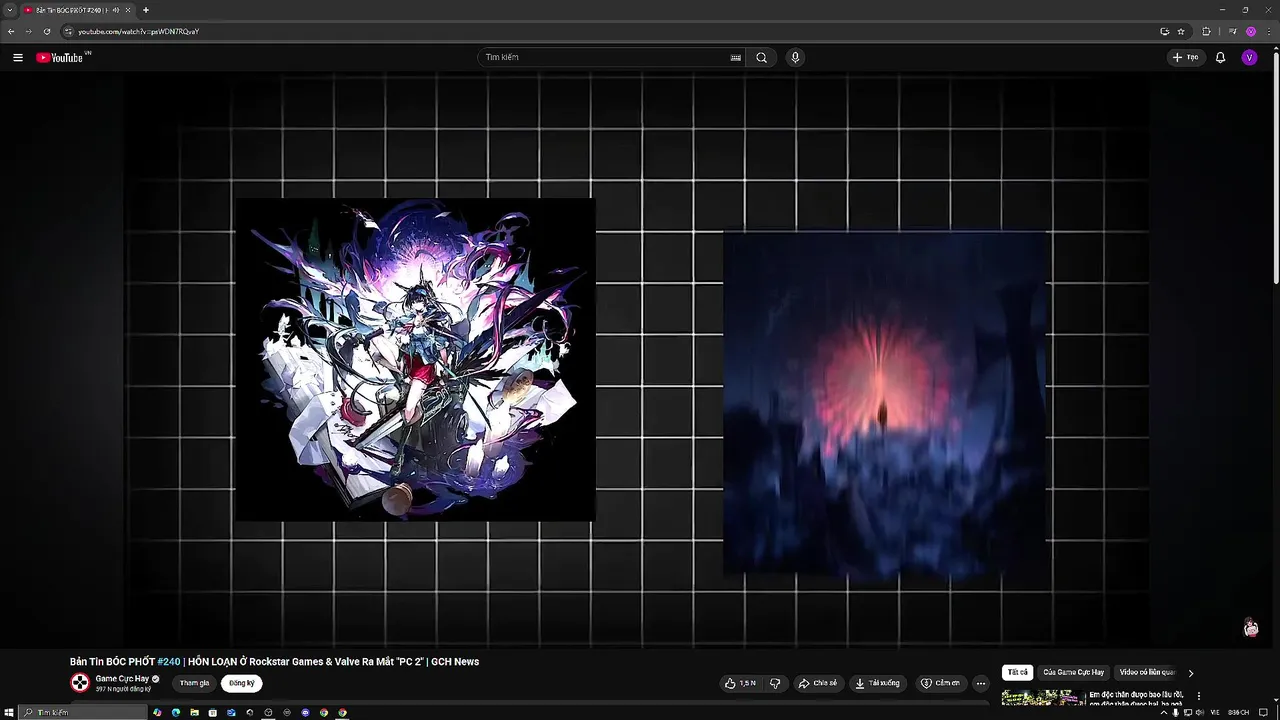Open the Tạo create button
The height and width of the screenshot is (720, 1280).
(1186, 58)
